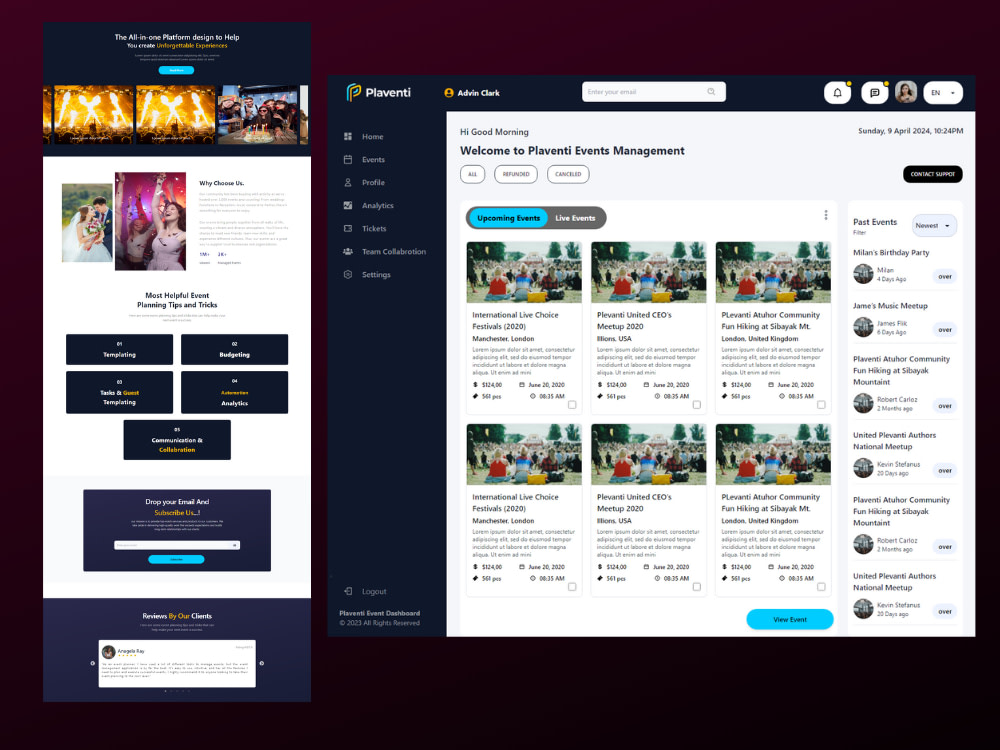Open the Newest filter dropdown in Past Events
The image size is (1000, 750).
[x=934, y=226]
